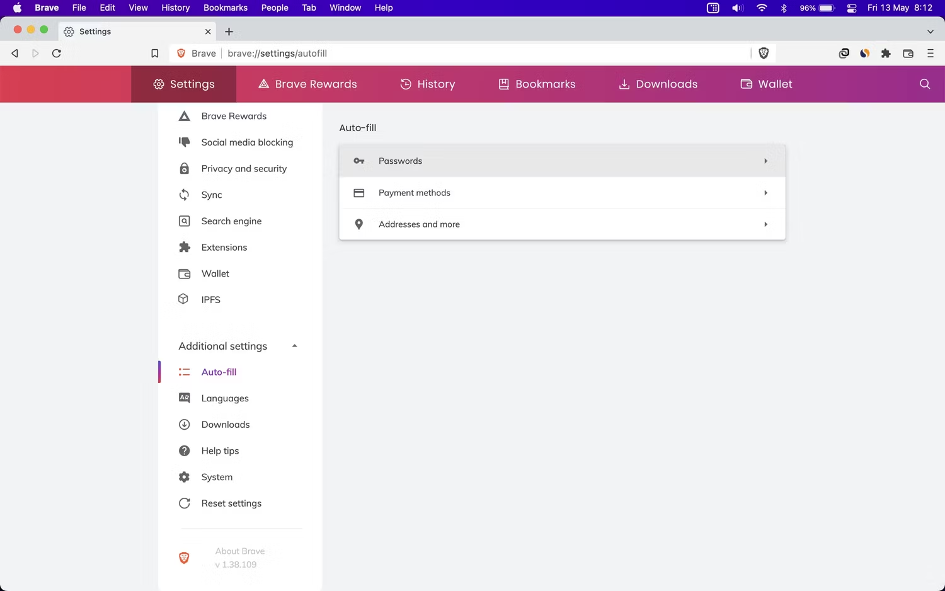Screen dimensions: 945x591
Task: Select Privacy and security in sidebar
Action: click(243, 168)
